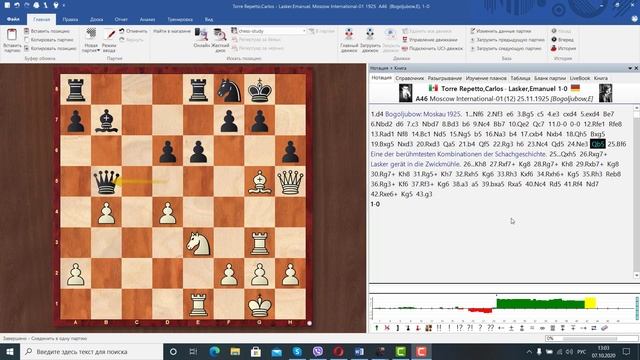
Task: Insert the ± white is better symbol
Action: point(511,328)
